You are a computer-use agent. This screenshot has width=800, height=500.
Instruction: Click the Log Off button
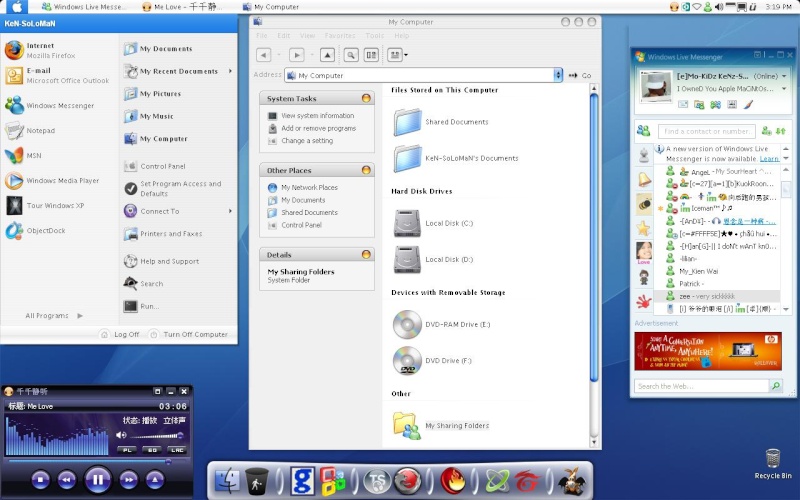pos(120,334)
